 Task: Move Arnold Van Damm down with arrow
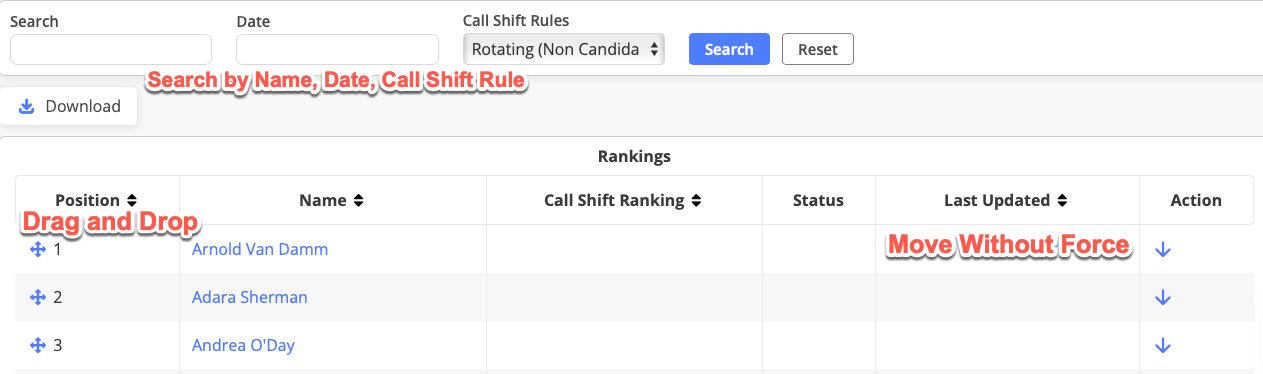tap(1162, 249)
